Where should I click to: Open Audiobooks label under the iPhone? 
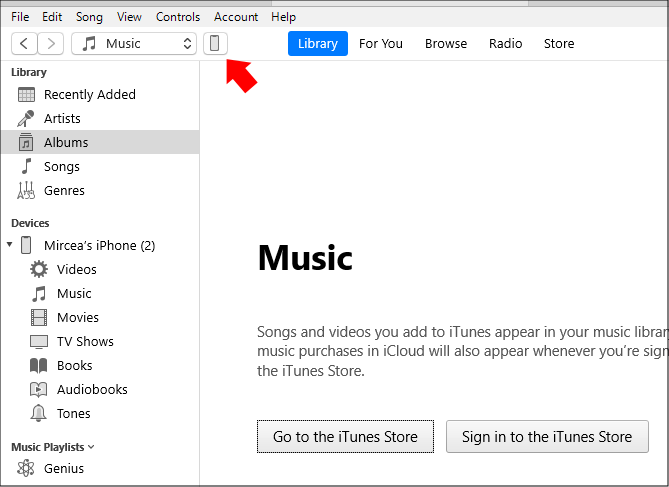[93, 390]
